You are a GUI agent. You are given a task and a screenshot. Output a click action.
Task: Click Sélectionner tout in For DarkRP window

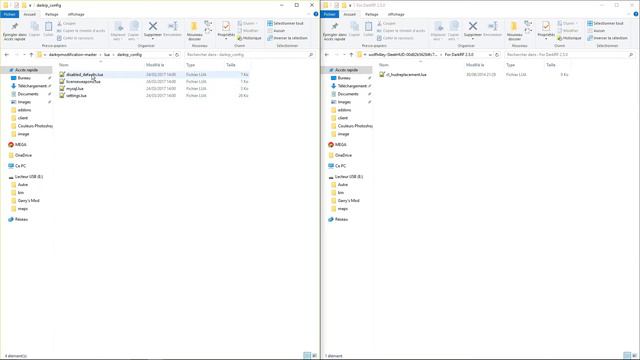(x=605, y=23)
